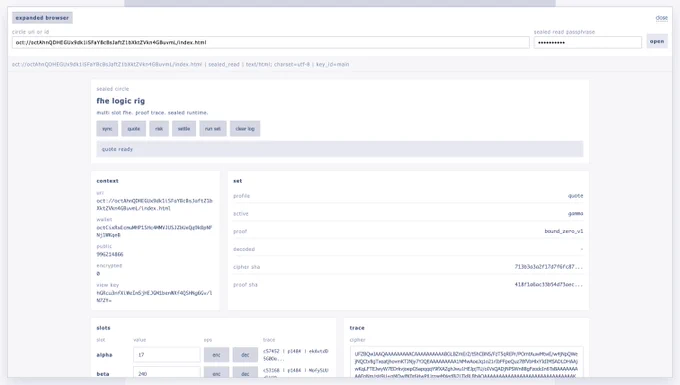This screenshot has height=385, width=680.
Task: Click the 'expanded browser' label
Action: point(42,18)
